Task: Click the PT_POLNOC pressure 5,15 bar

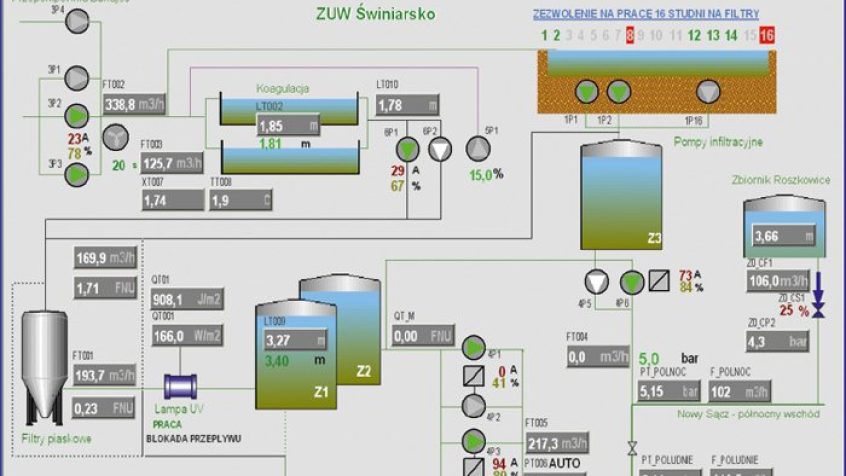Action: (669, 391)
